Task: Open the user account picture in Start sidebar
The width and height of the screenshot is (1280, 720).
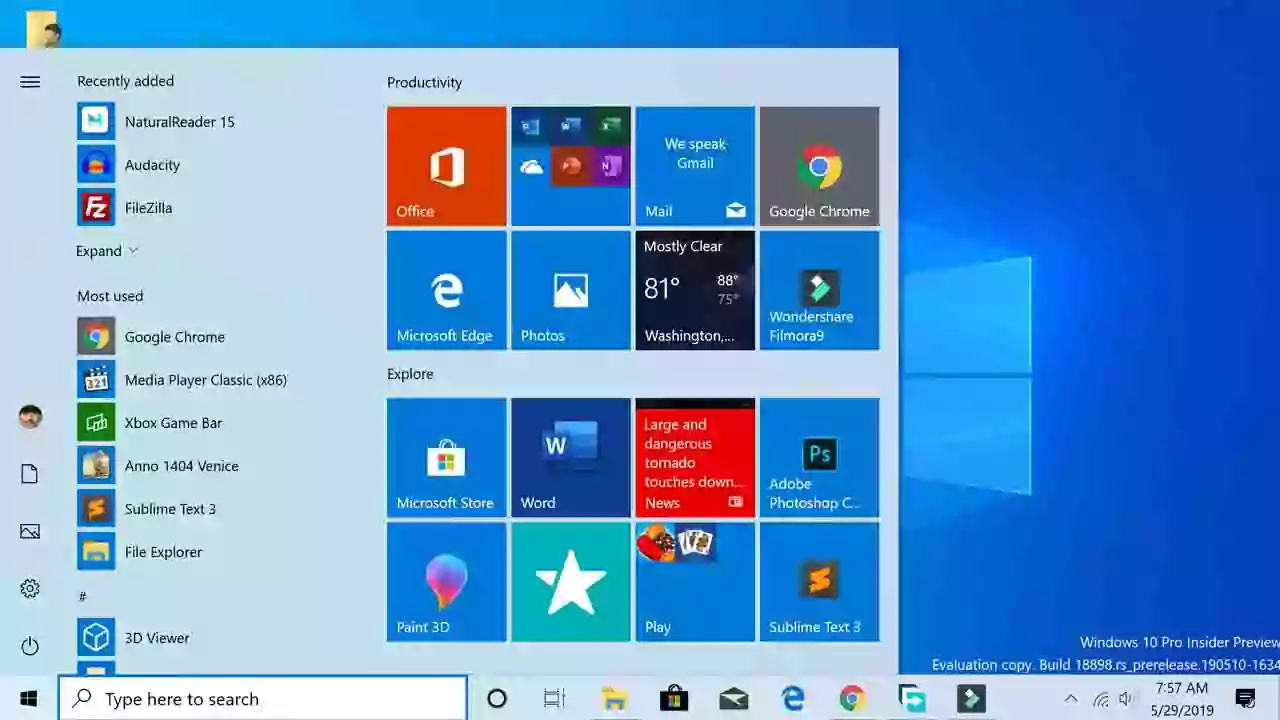Action: 30,417
